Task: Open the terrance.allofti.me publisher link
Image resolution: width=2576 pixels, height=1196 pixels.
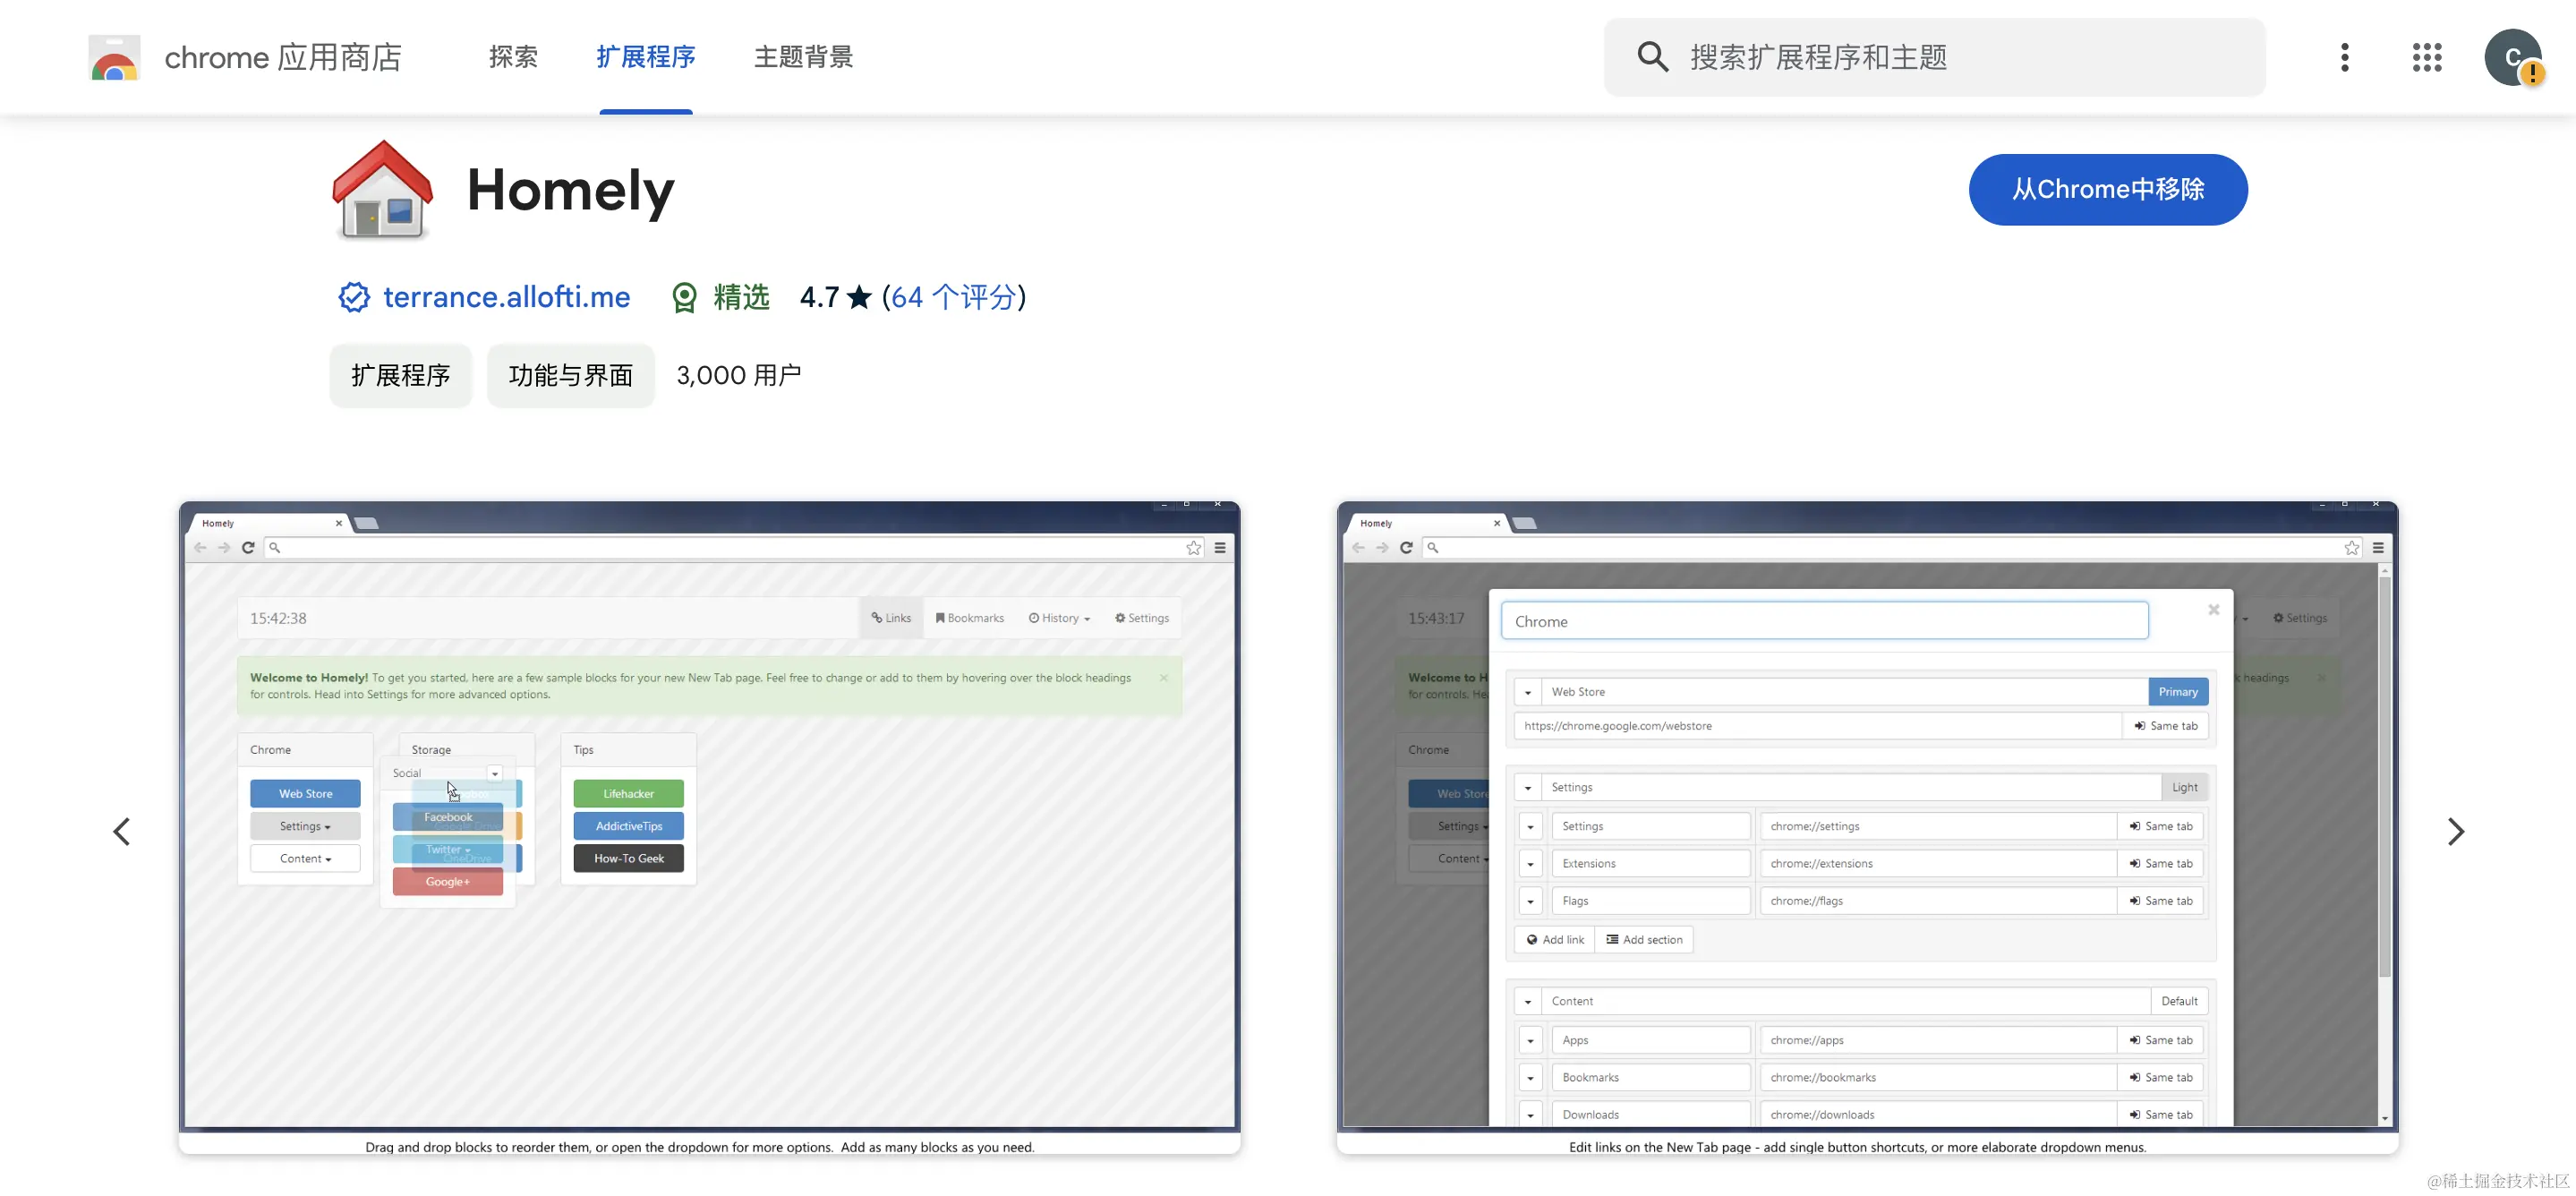Action: coord(506,297)
